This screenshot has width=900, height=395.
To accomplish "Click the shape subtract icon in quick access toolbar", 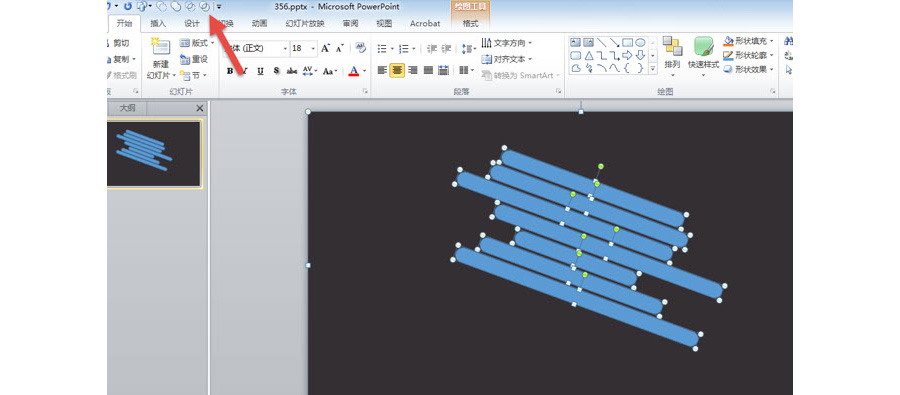I will pyautogui.click(x=205, y=6).
